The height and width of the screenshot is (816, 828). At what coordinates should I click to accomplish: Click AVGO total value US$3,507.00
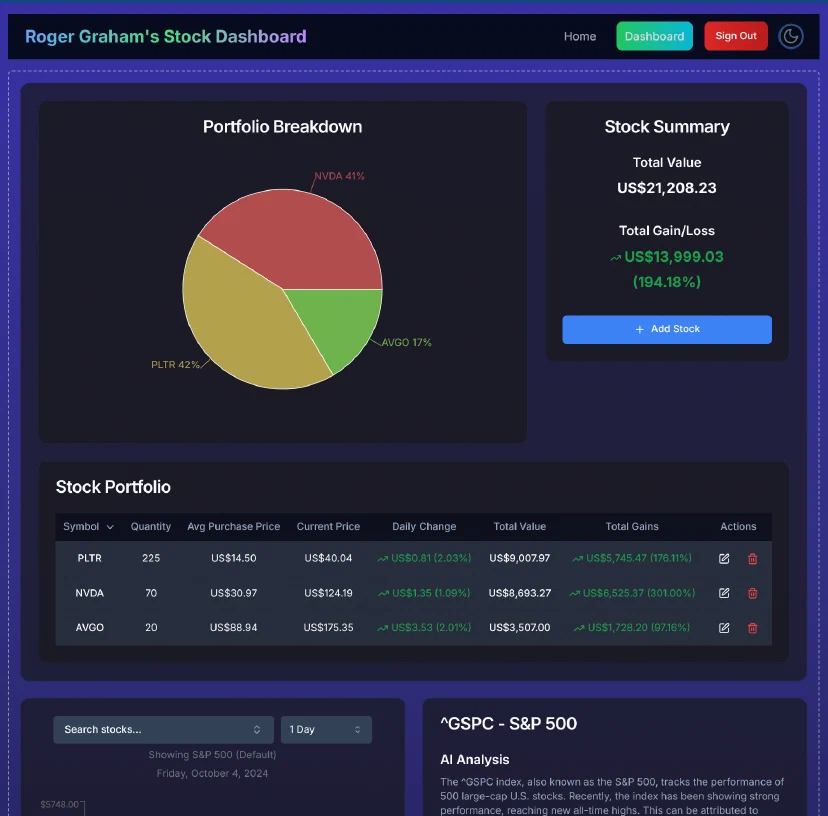pyautogui.click(x=520, y=627)
